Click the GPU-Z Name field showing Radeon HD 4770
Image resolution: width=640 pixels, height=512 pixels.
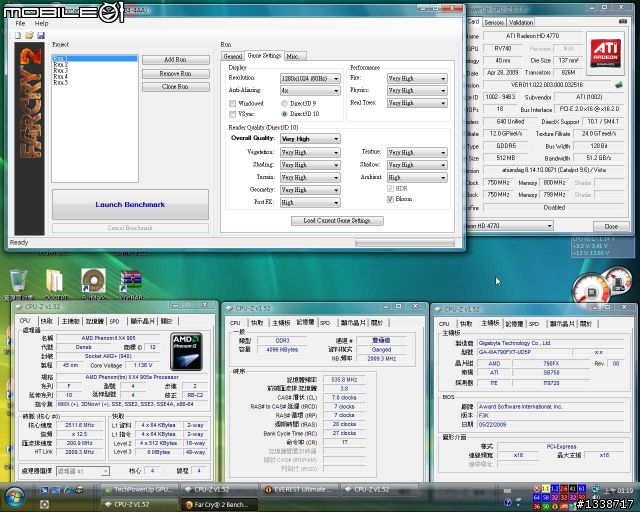tap(532, 36)
